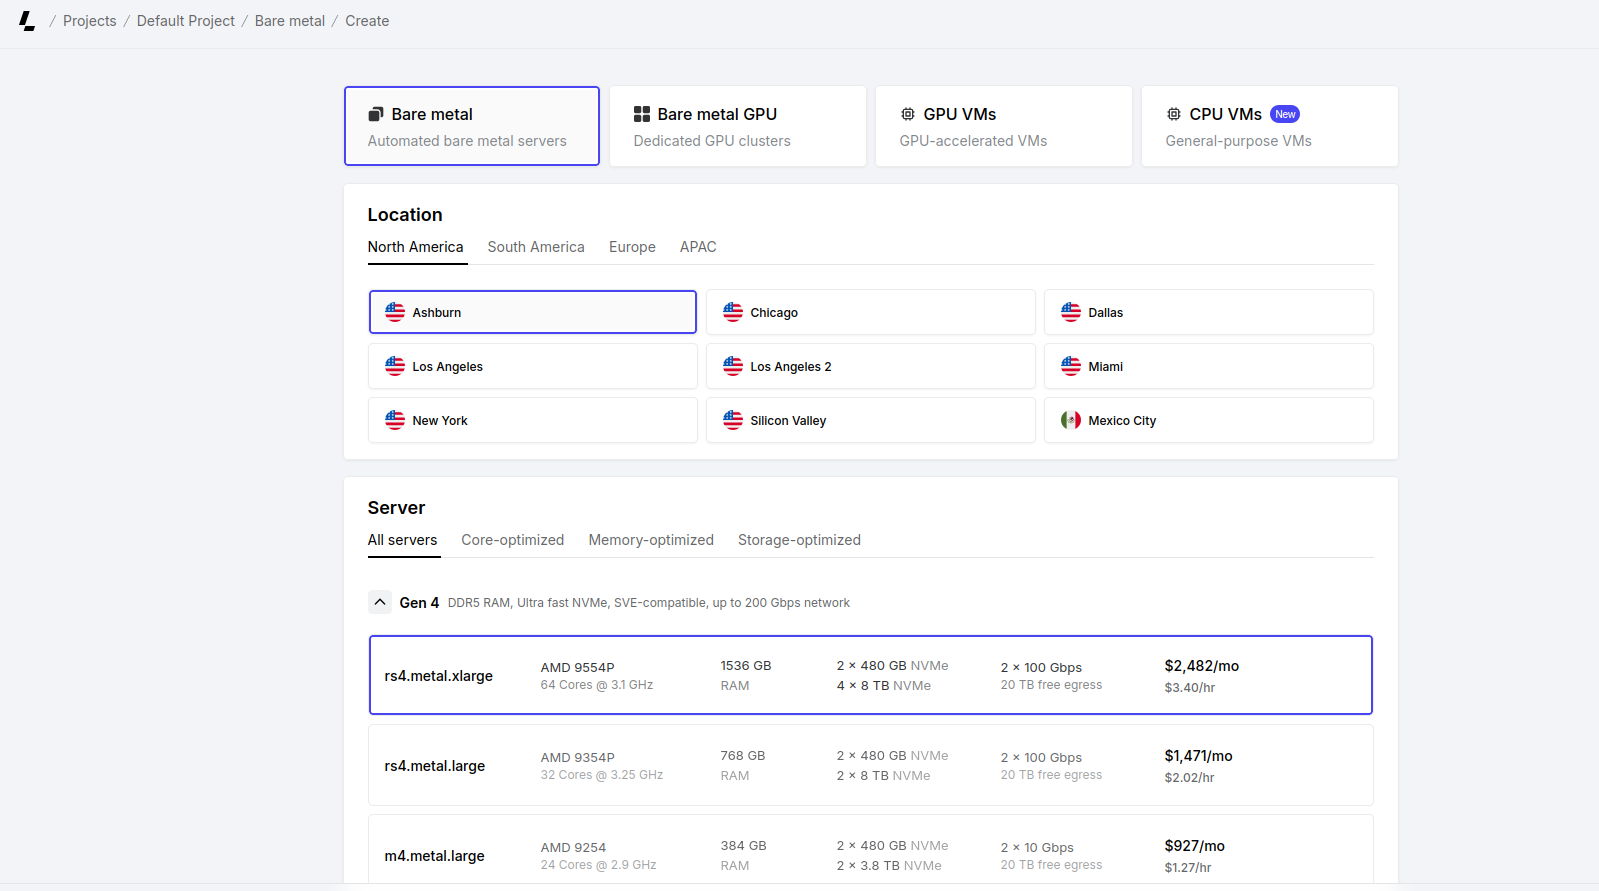Viewport: 1599px width, 891px height.
Task: Click the CPU VMs chip icon
Action: point(1174,114)
